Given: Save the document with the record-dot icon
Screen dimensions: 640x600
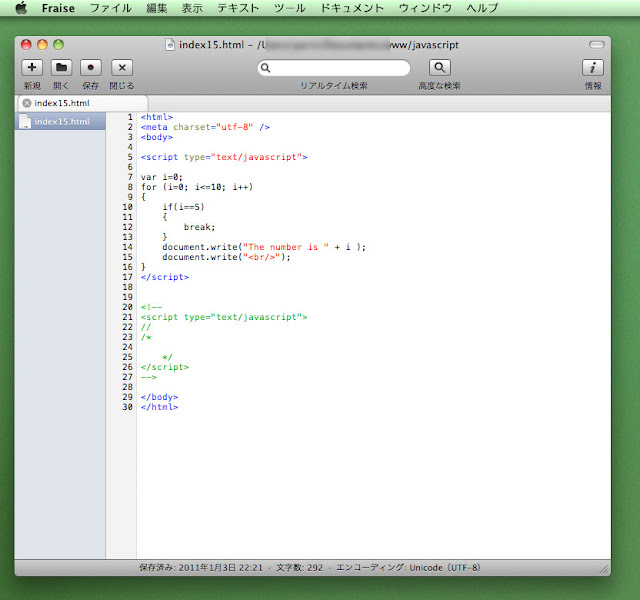Looking at the screenshot, I should tap(91, 67).
